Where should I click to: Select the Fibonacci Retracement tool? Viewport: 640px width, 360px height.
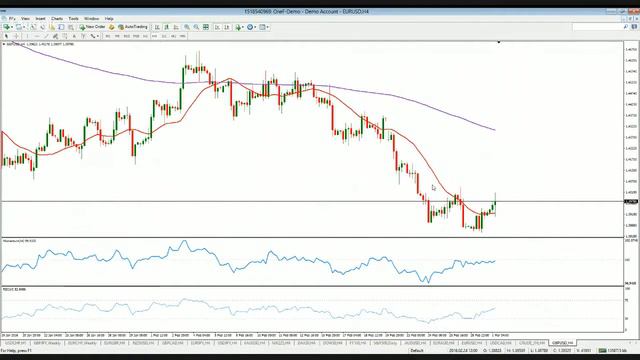[x=64, y=36]
